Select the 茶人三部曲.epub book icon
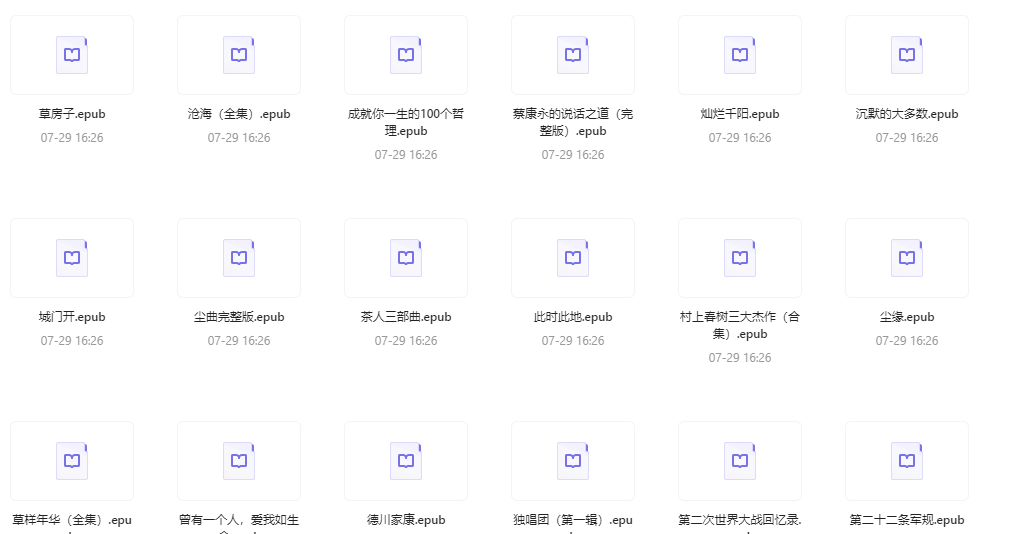Screen dimensions: 1023x534 pos(406,258)
